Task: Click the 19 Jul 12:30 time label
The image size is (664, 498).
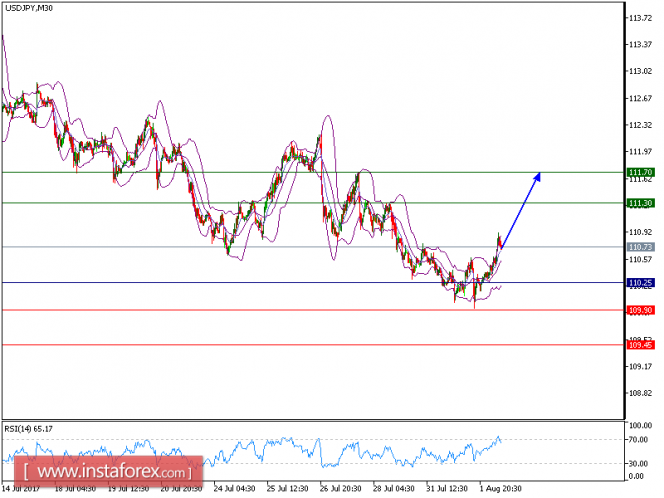Action: coord(128,489)
